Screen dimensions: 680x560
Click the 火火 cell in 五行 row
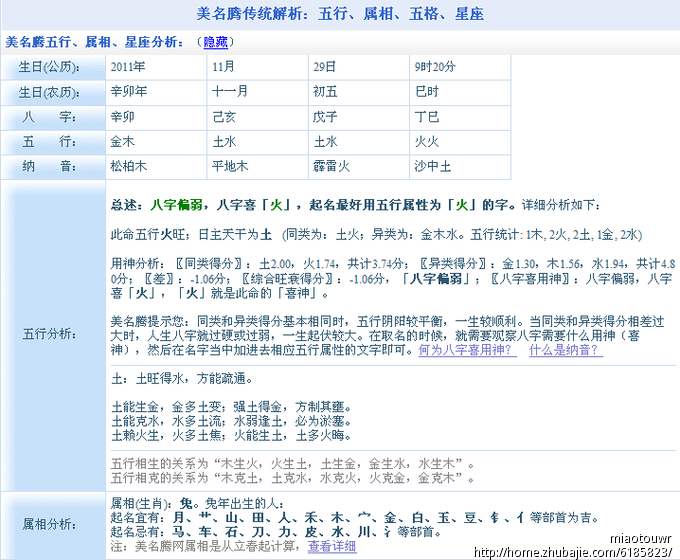[460, 142]
